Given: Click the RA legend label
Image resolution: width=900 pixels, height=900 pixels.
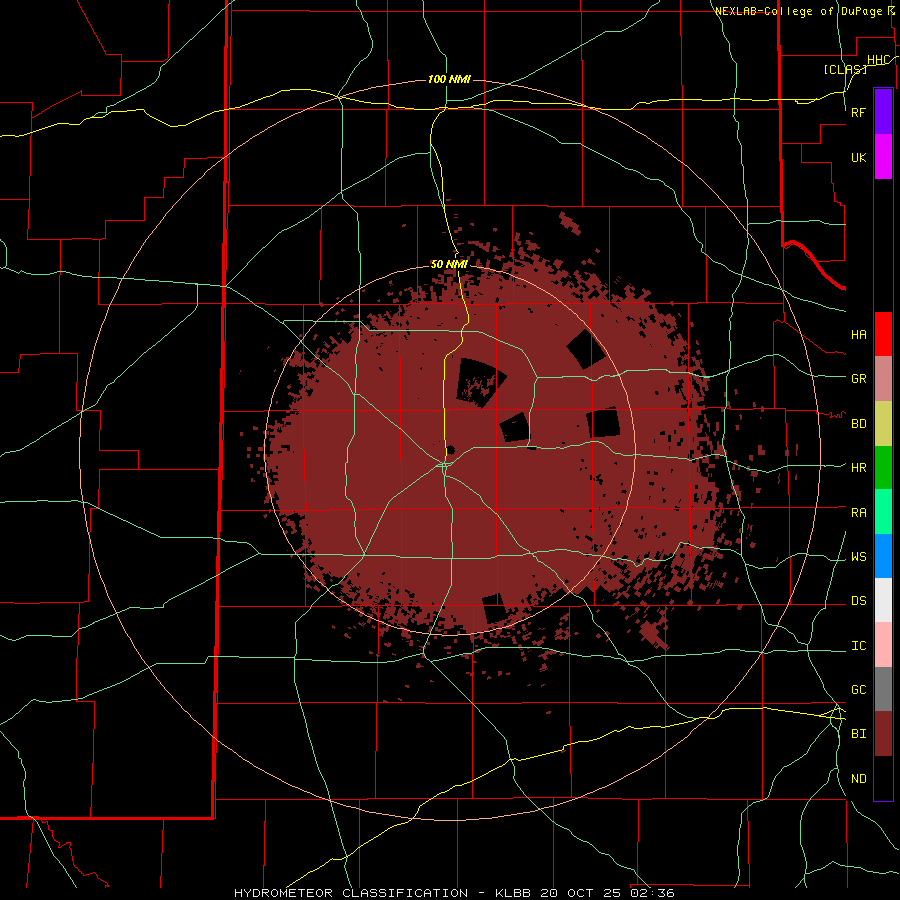Looking at the screenshot, I should click(859, 513).
